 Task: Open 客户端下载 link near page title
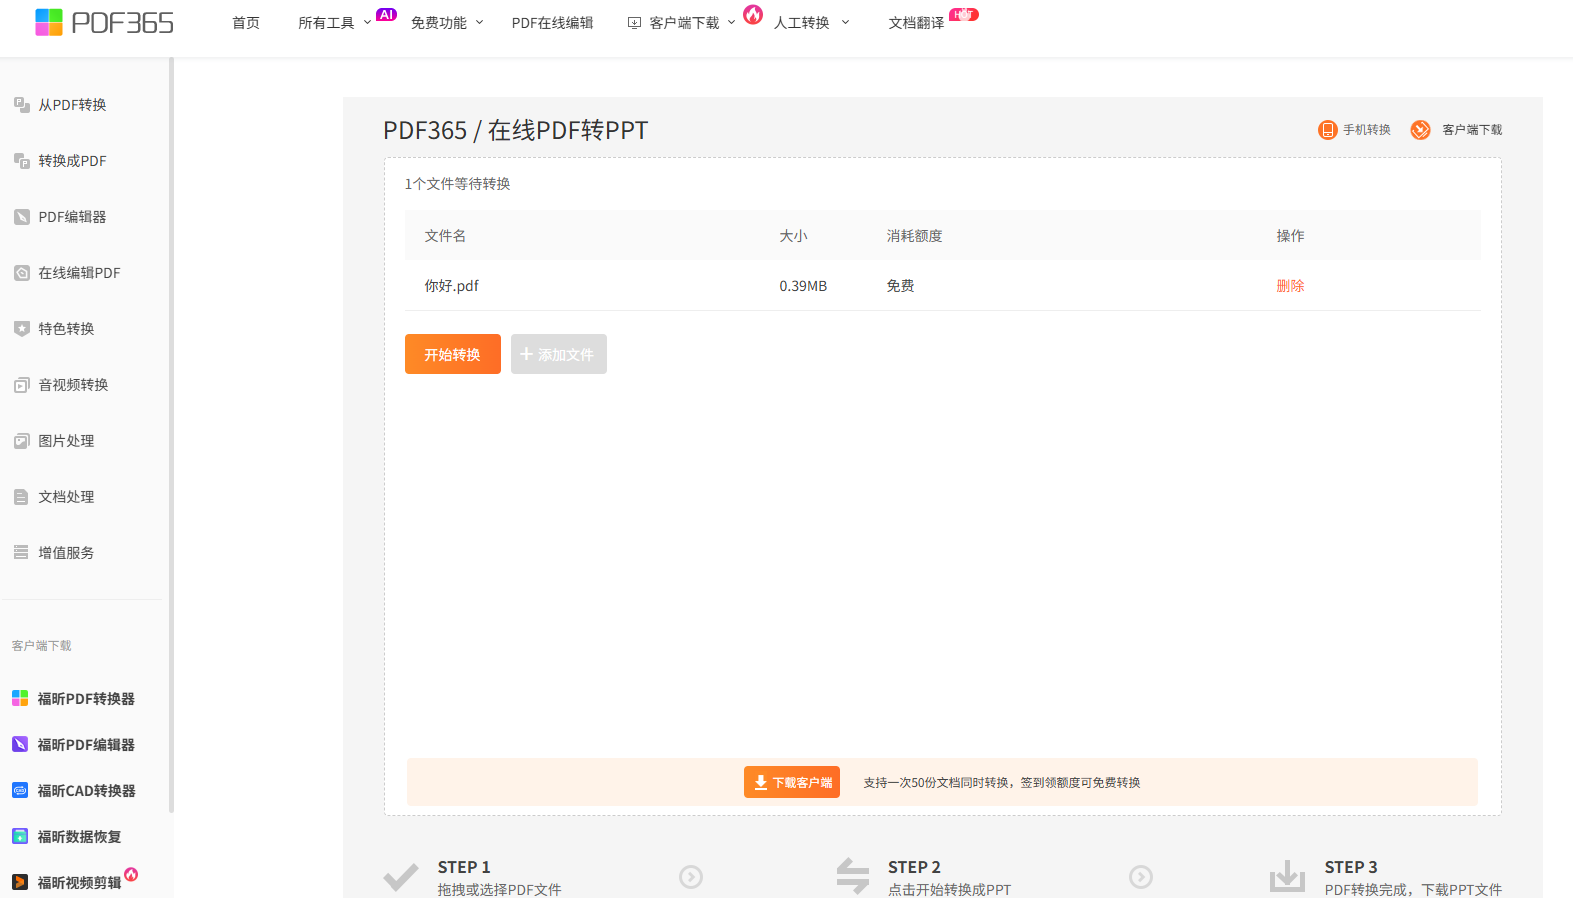[1472, 130]
